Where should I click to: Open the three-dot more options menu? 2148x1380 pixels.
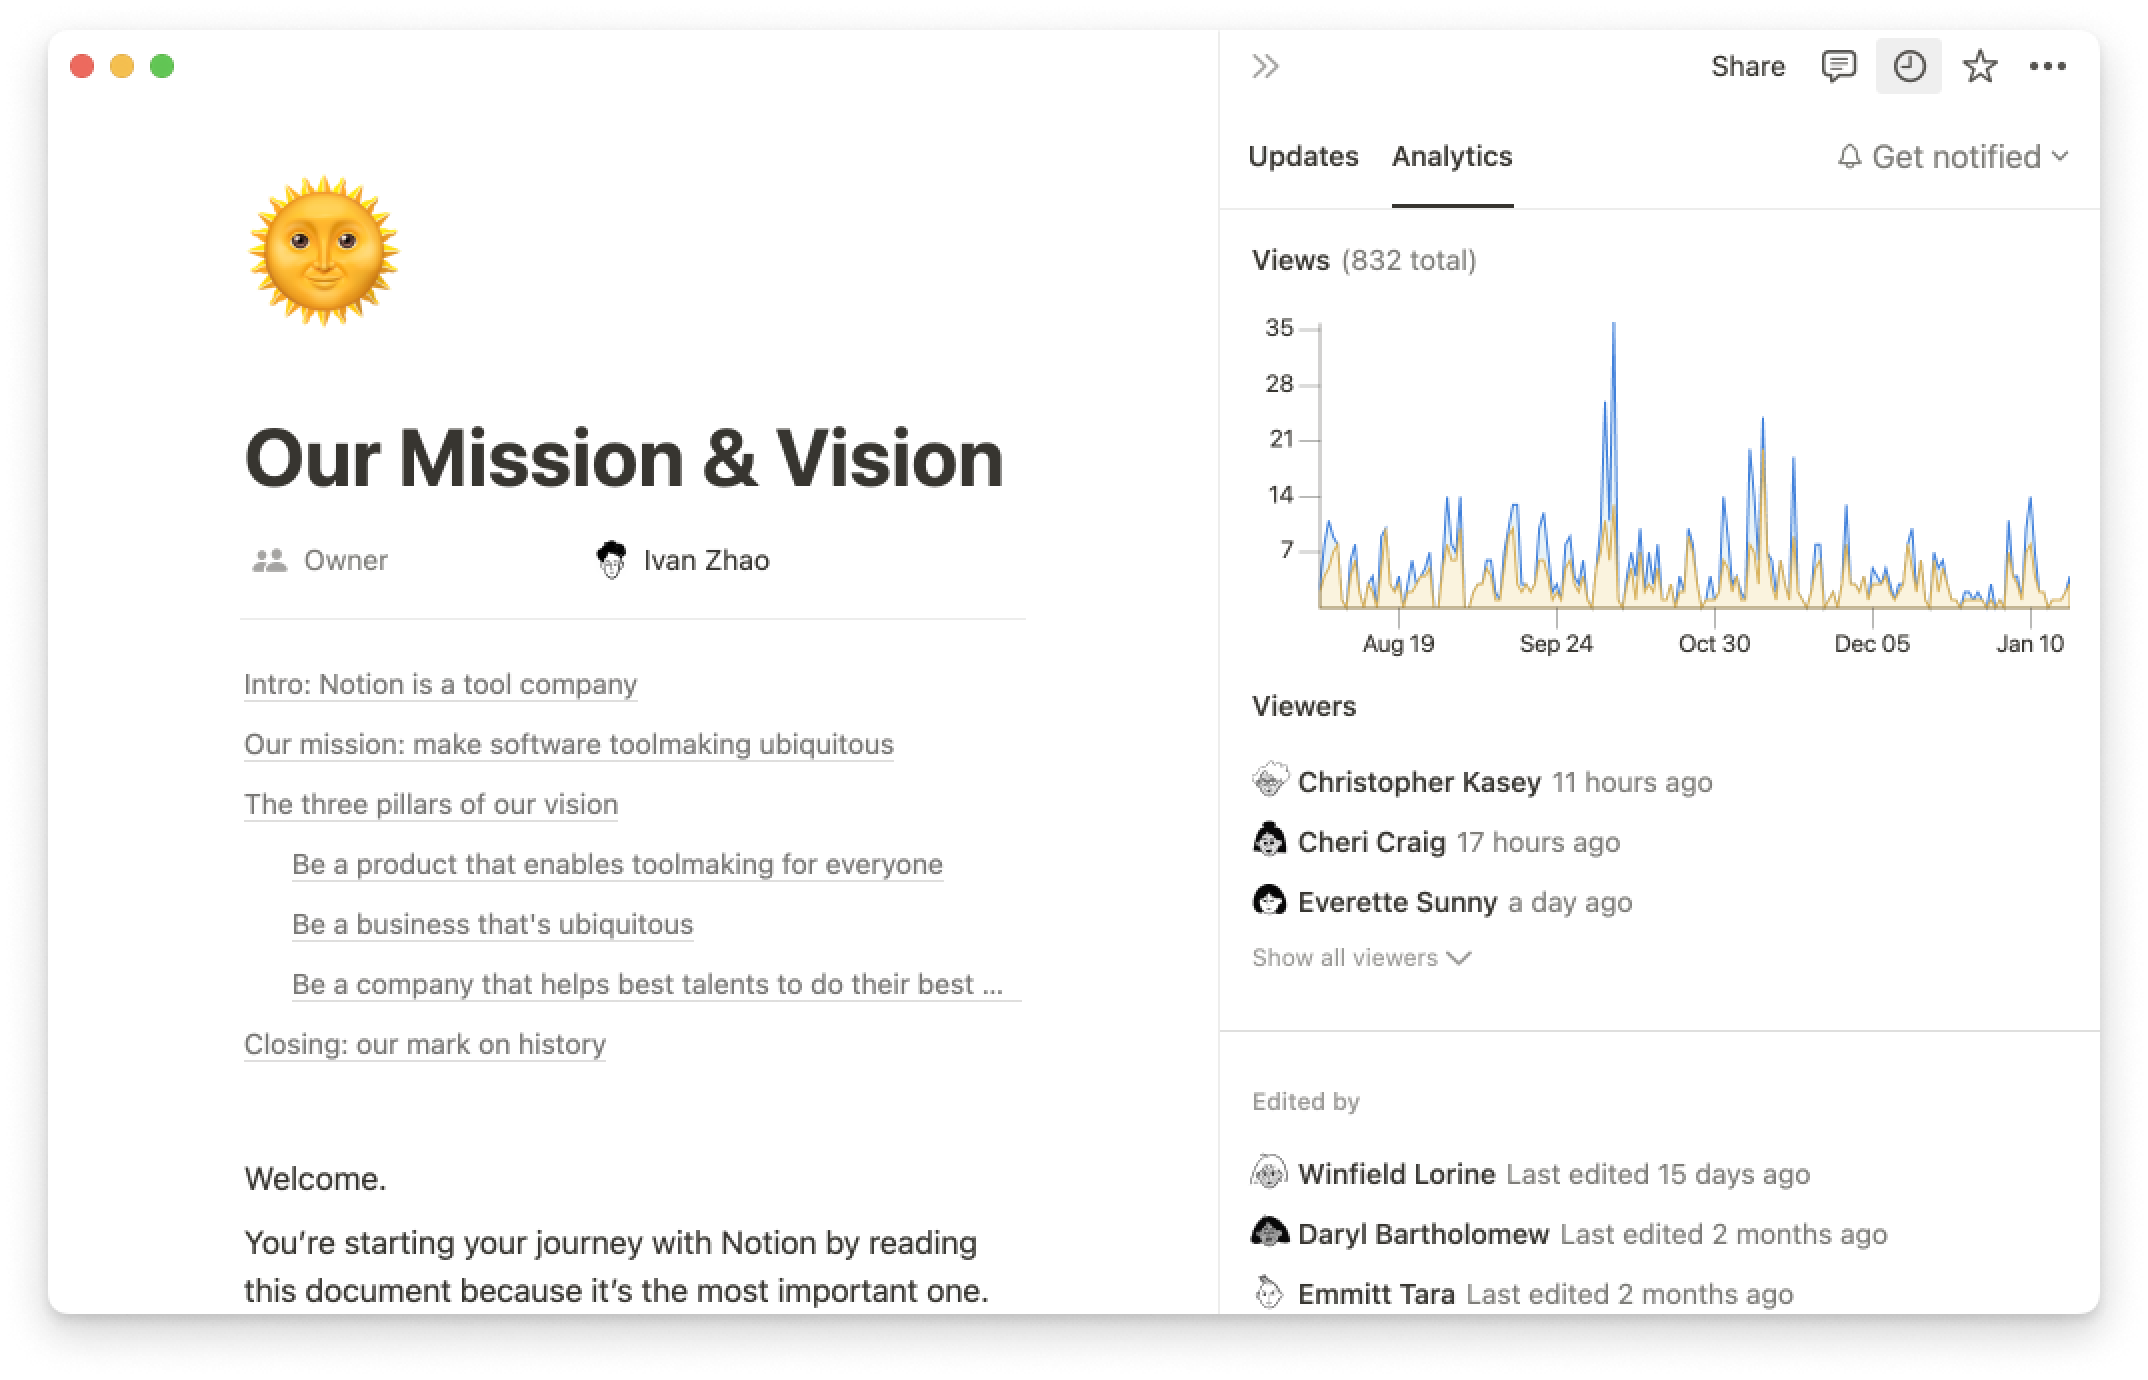point(2047,67)
